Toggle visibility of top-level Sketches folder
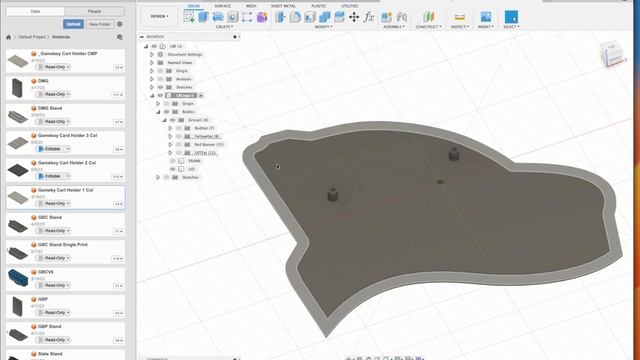This screenshot has width=640, height=360. click(160, 87)
